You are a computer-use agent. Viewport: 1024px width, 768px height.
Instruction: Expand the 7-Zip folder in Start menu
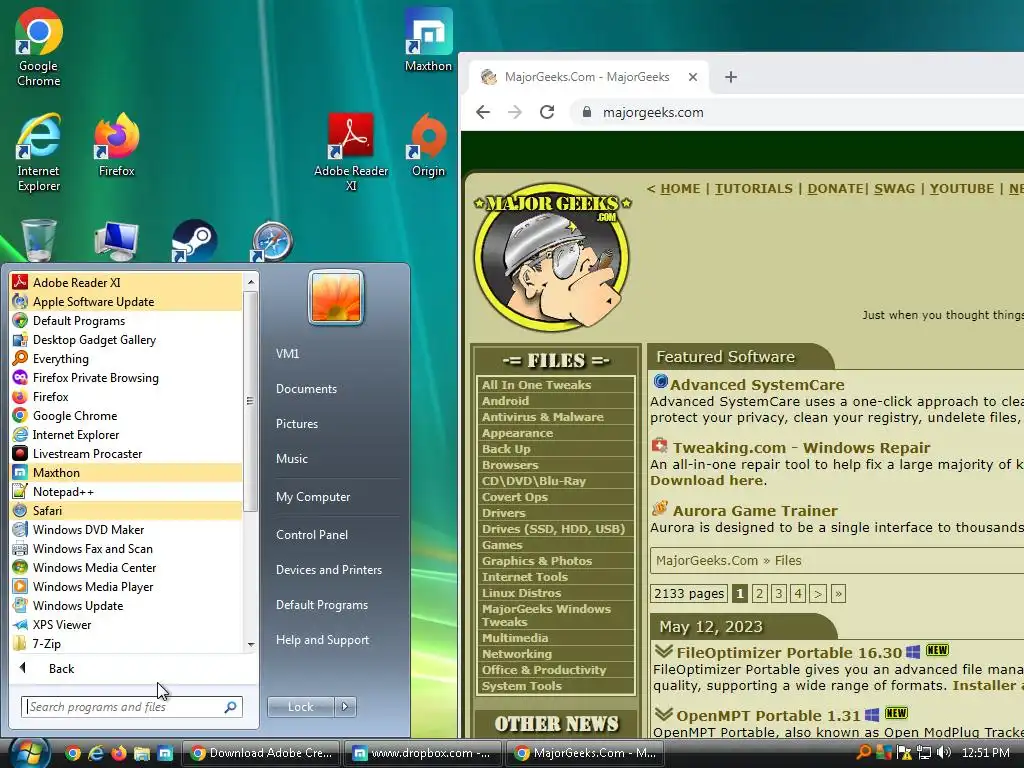click(x=126, y=643)
